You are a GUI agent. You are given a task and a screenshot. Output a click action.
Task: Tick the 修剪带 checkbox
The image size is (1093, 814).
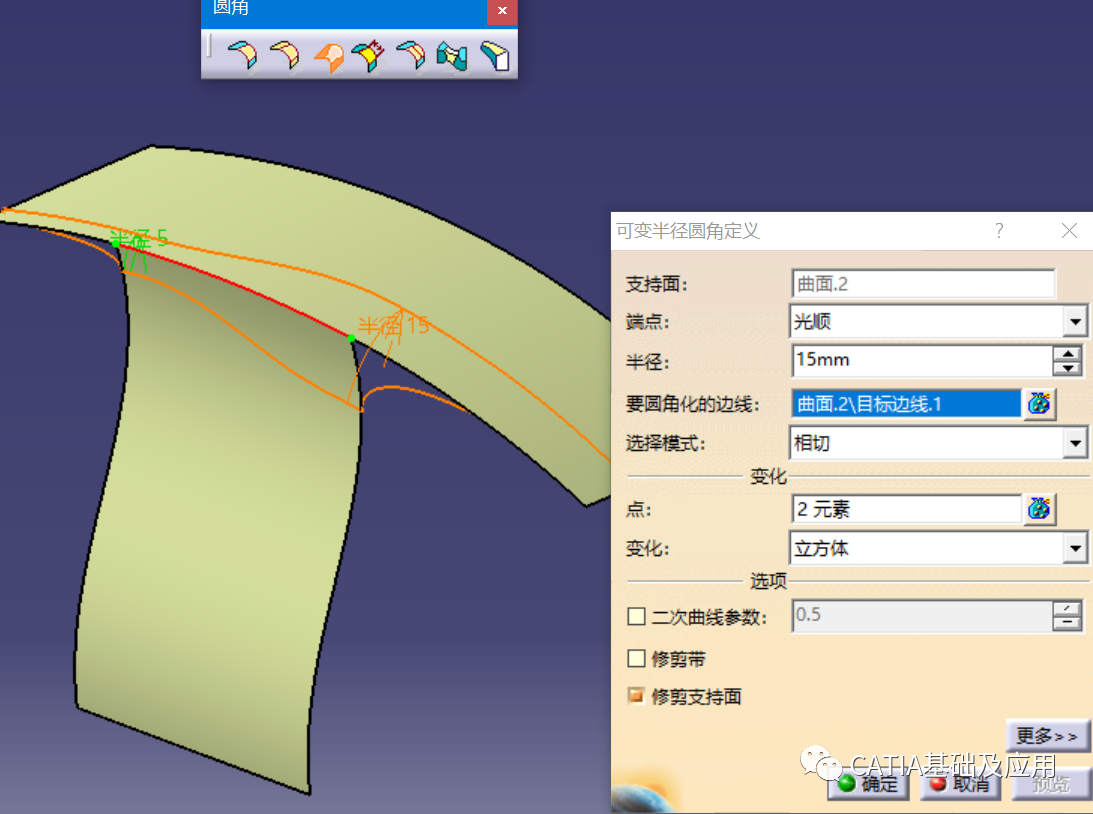tap(636, 659)
